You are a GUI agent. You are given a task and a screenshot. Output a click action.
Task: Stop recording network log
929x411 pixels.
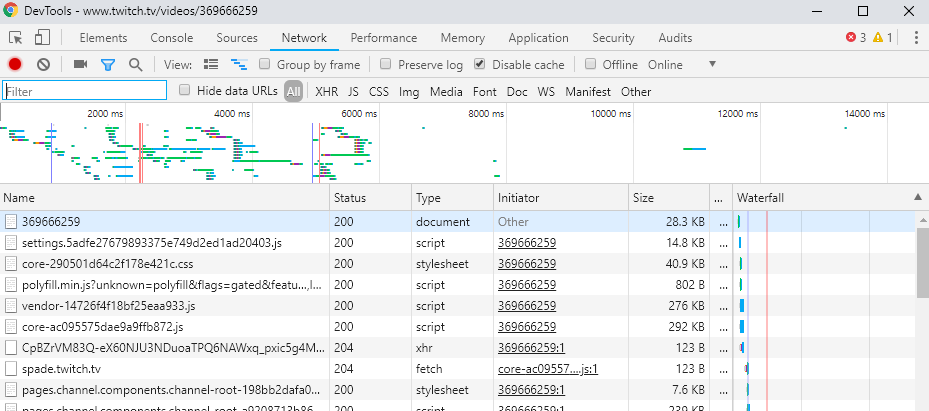(x=15, y=65)
